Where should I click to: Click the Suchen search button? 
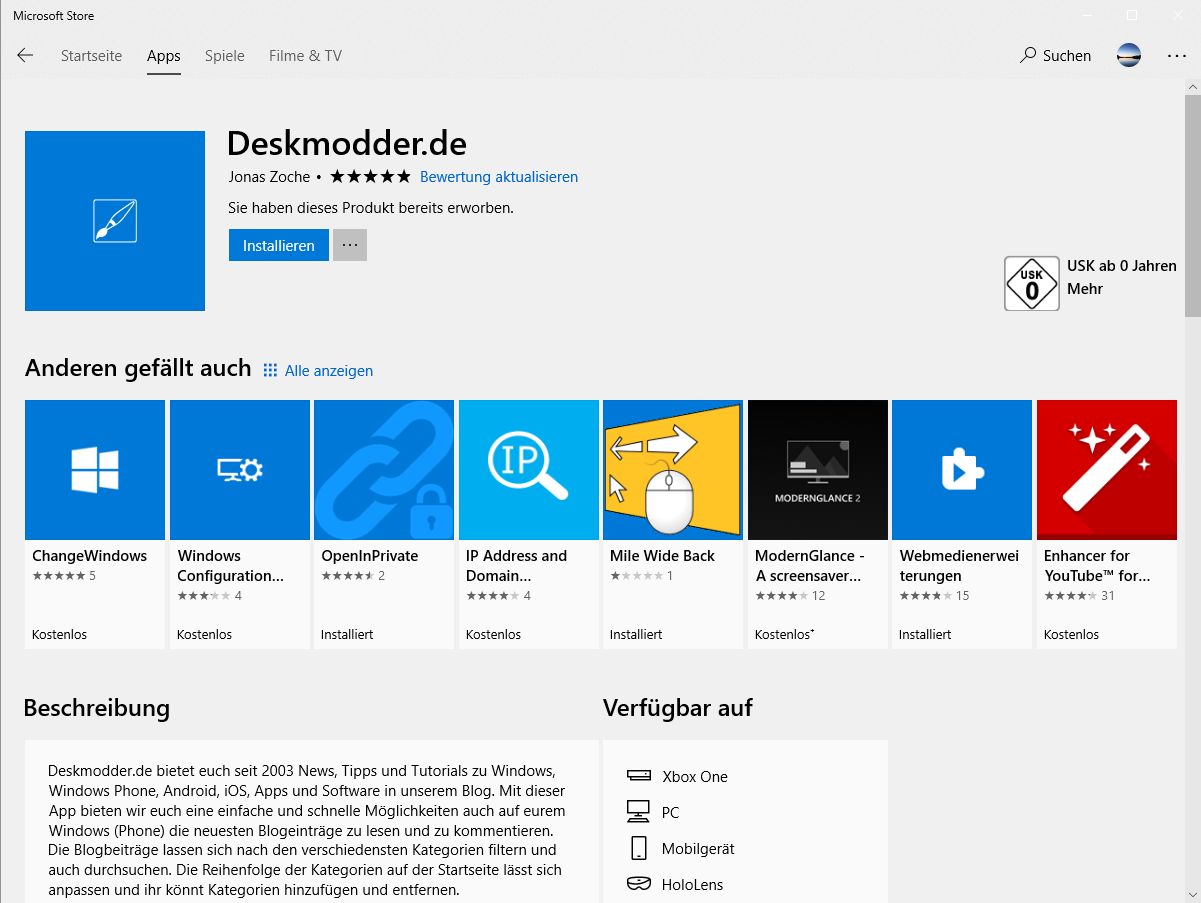(1055, 56)
